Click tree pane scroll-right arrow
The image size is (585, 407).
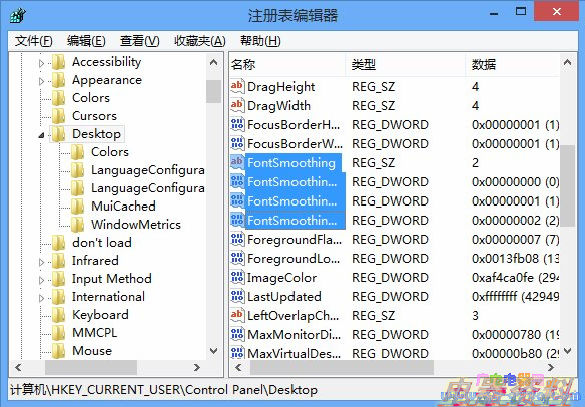coord(197,368)
